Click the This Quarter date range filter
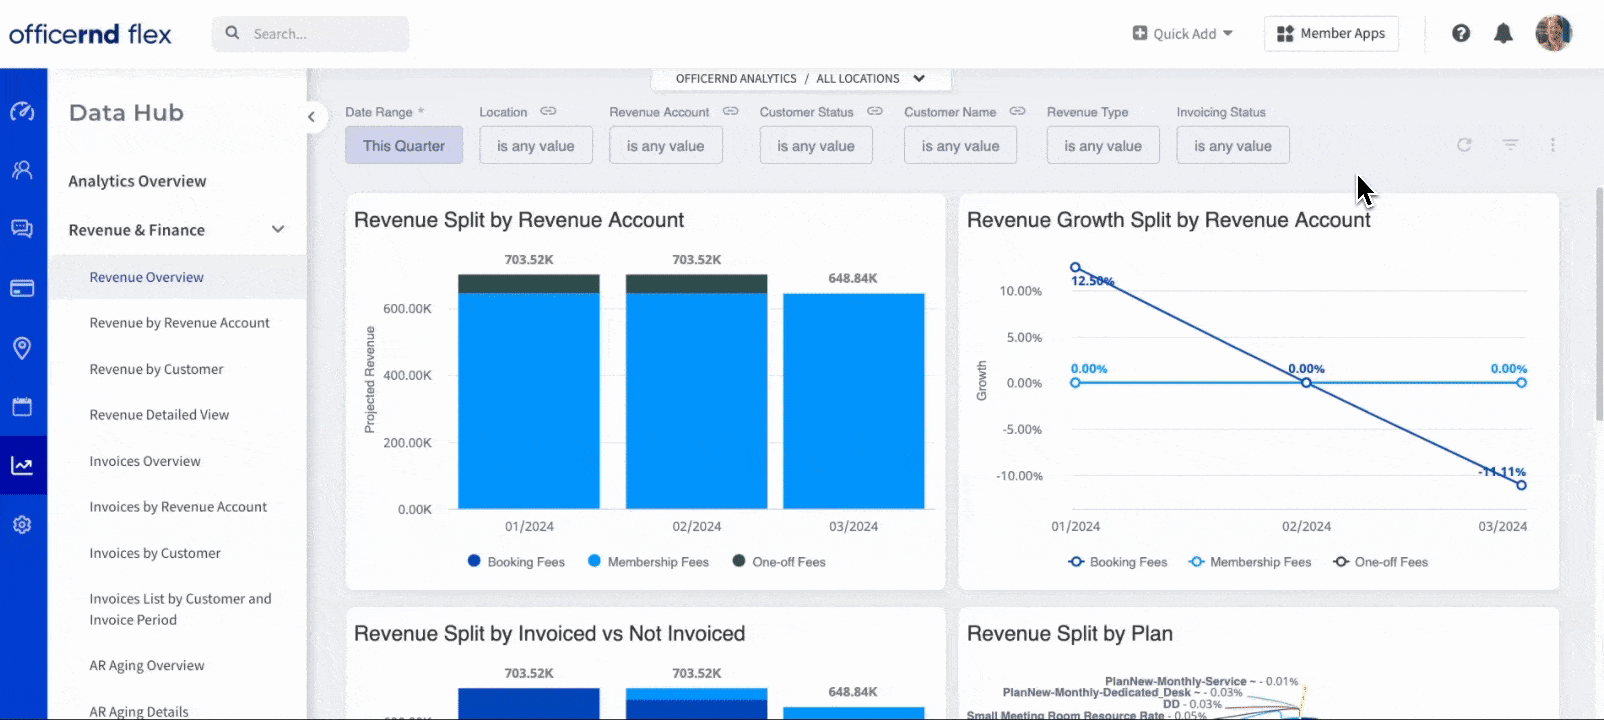Image resolution: width=1604 pixels, height=720 pixels. [x=404, y=146]
